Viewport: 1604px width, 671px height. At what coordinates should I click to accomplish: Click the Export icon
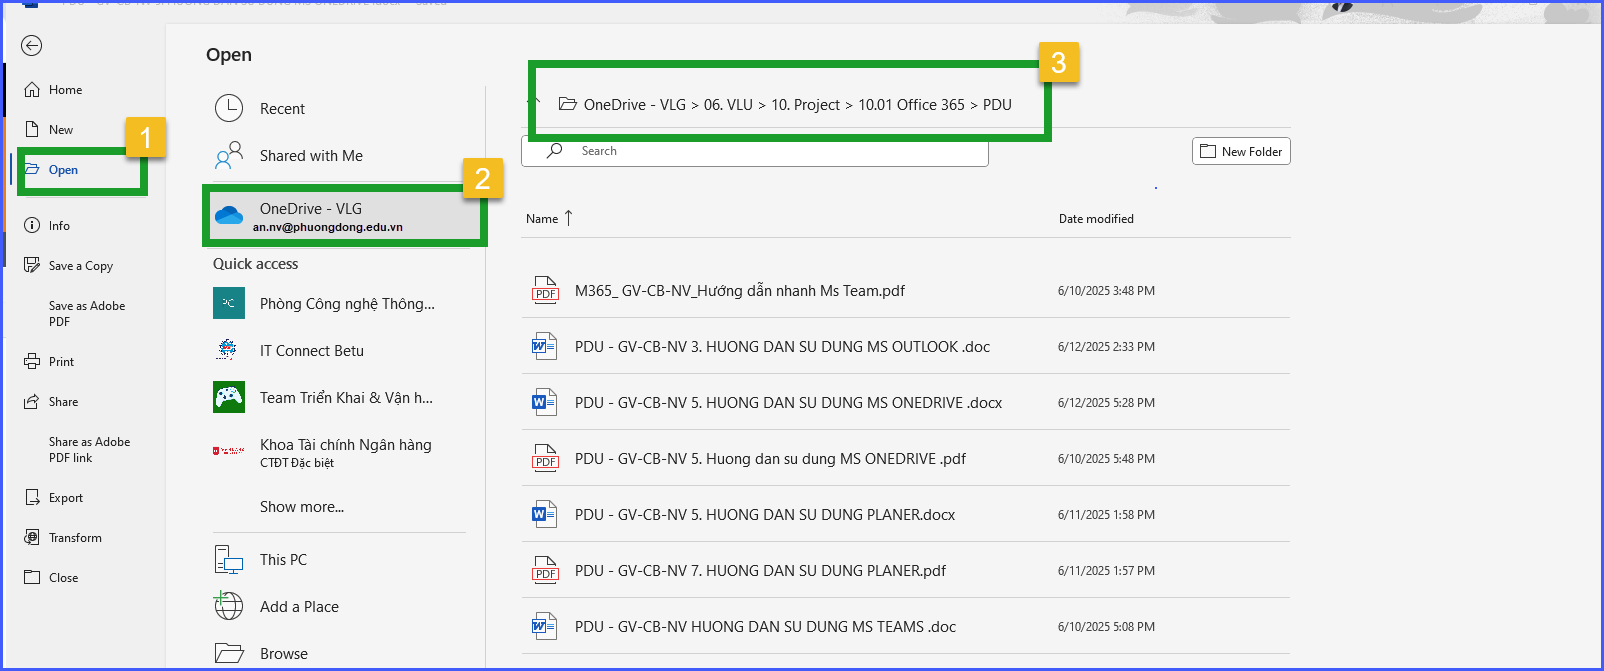pos(32,497)
